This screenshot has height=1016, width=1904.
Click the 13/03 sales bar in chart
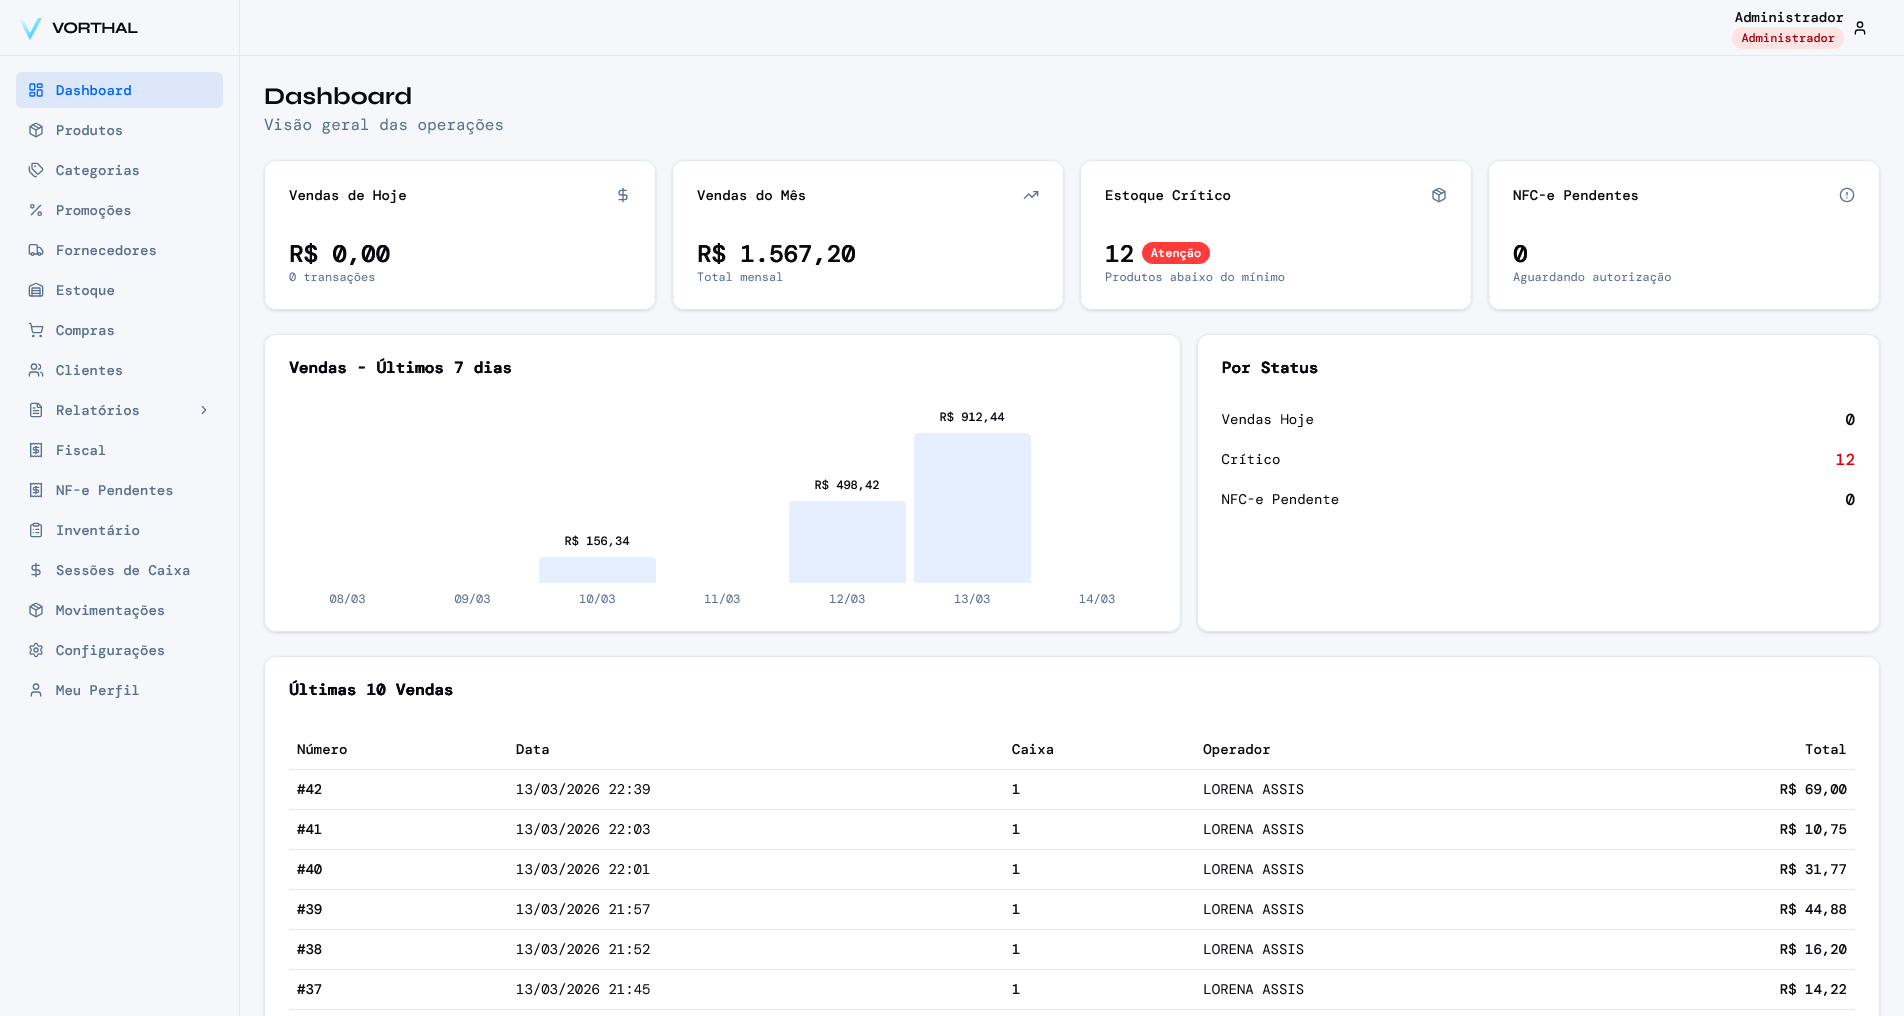[x=972, y=508]
